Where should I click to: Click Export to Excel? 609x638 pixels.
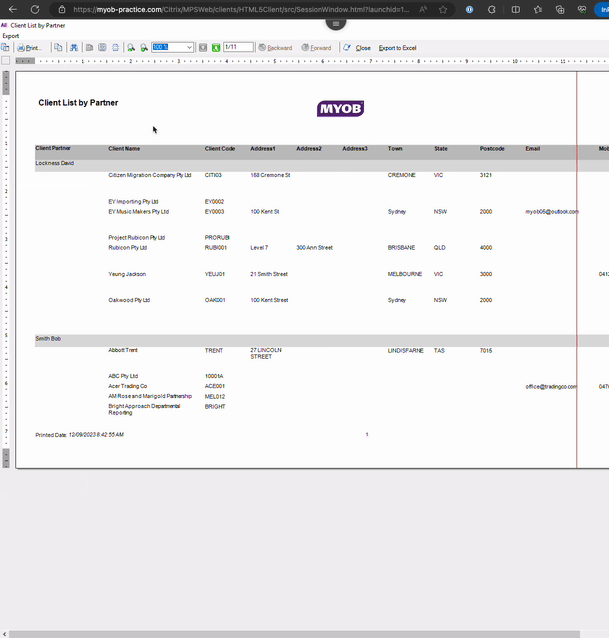point(397,47)
